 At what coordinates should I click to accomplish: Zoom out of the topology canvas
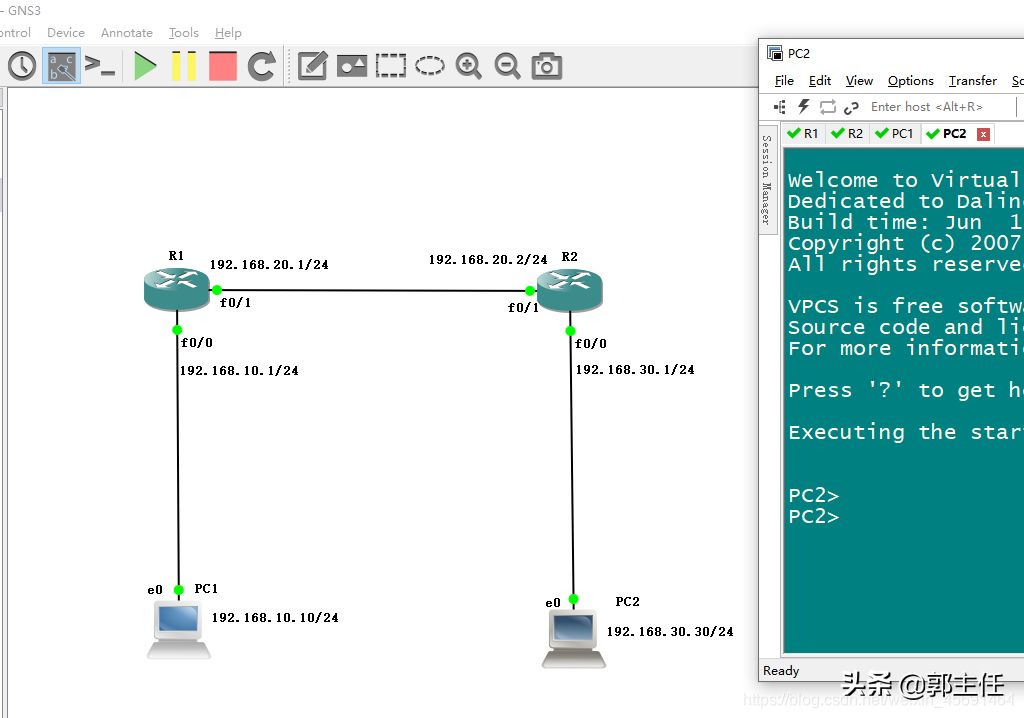click(507, 67)
